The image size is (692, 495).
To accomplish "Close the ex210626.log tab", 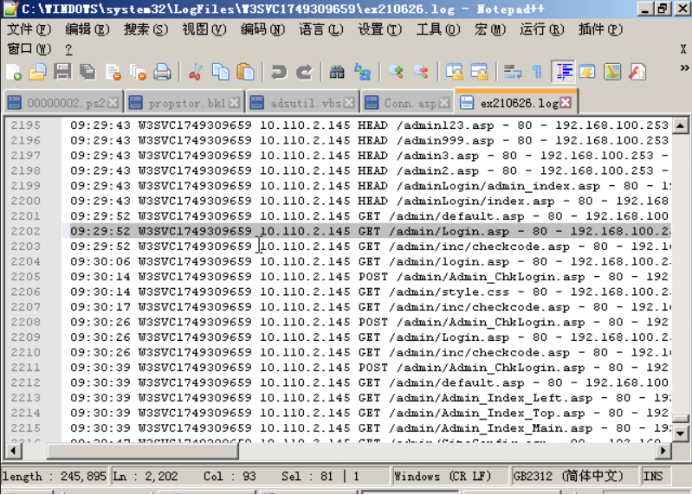I will [566, 103].
